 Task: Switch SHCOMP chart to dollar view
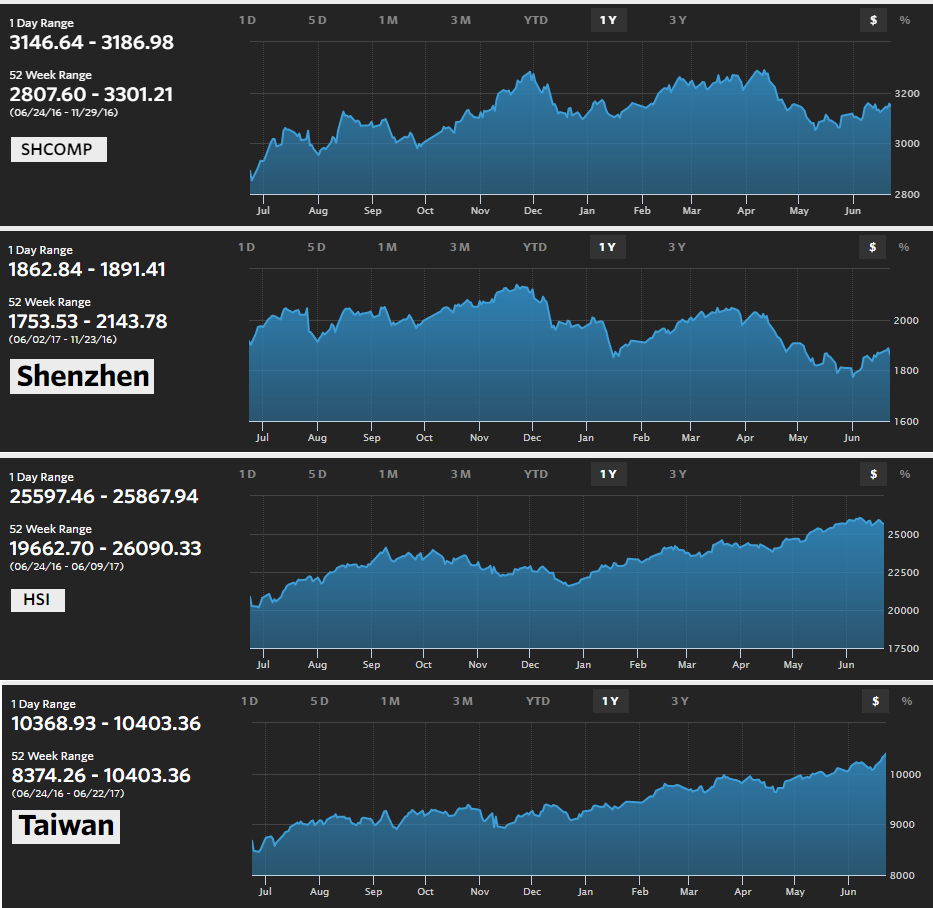click(x=873, y=20)
